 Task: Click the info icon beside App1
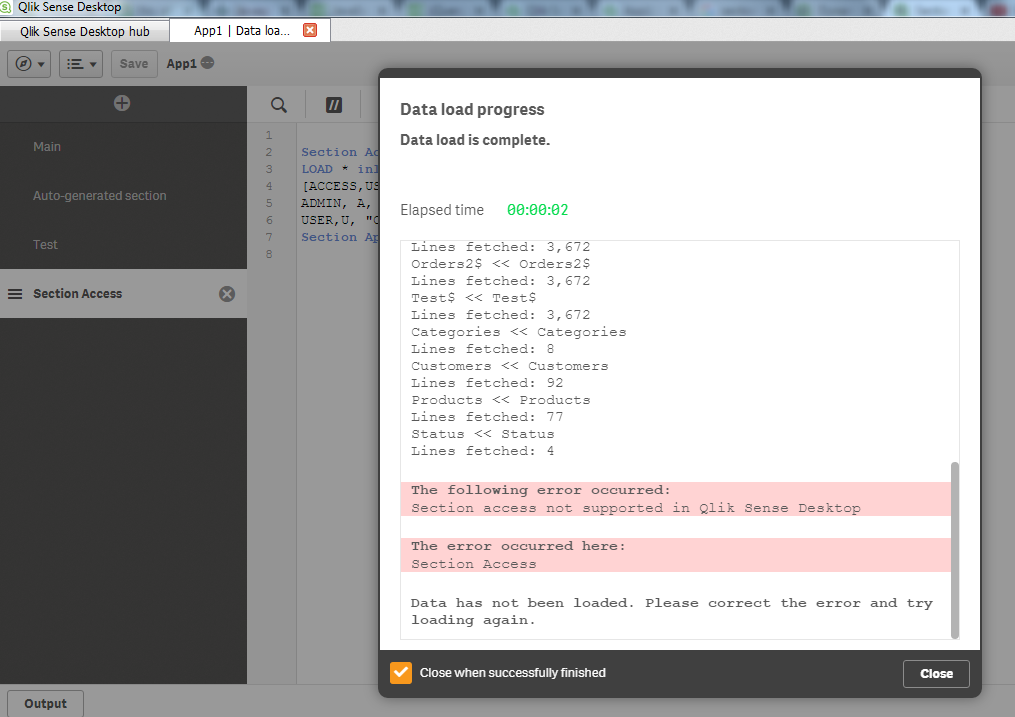(x=206, y=63)
